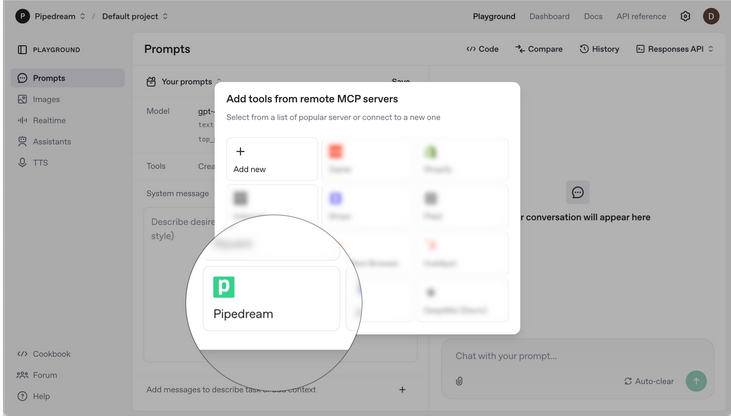Viewport: 731px width, 416px height.
Task: Click the Forum people icon
Action: (22, 375)
